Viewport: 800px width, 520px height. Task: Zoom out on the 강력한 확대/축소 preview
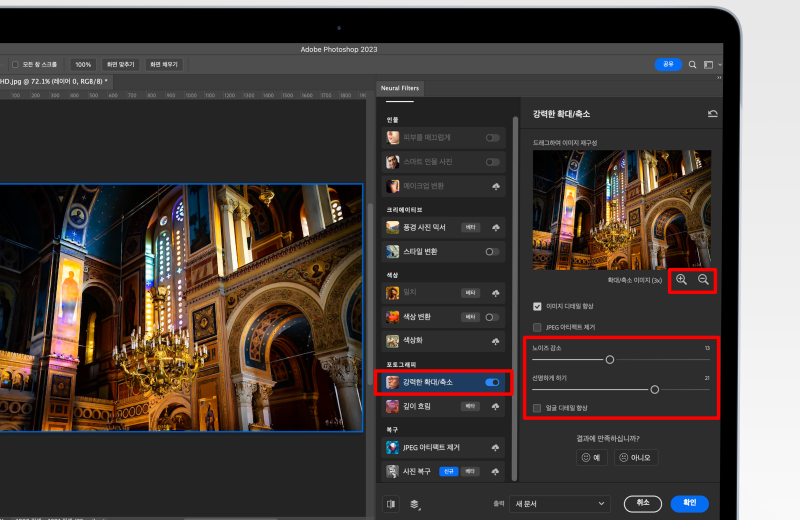703,280
